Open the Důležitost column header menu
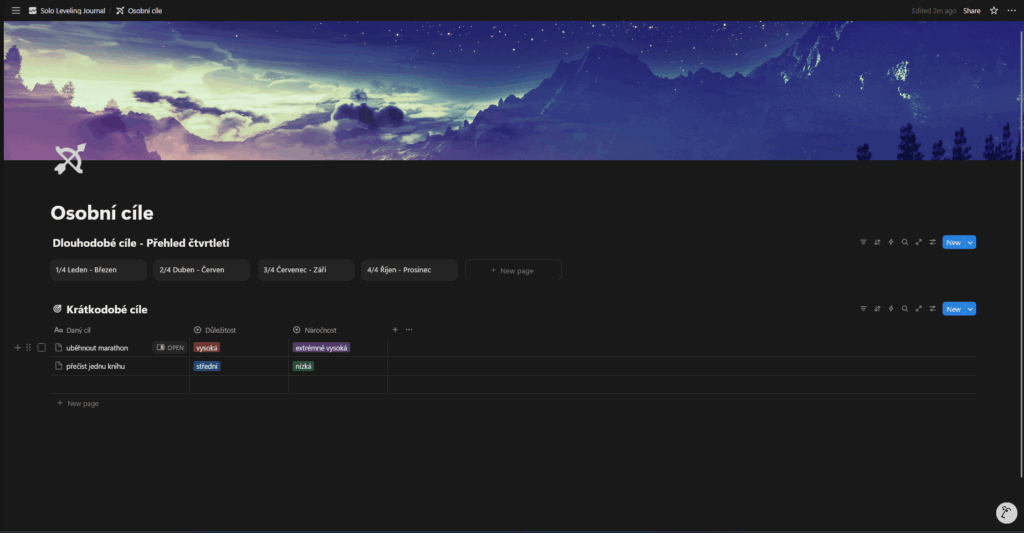 pyautogui.click(x=220, y=329)
